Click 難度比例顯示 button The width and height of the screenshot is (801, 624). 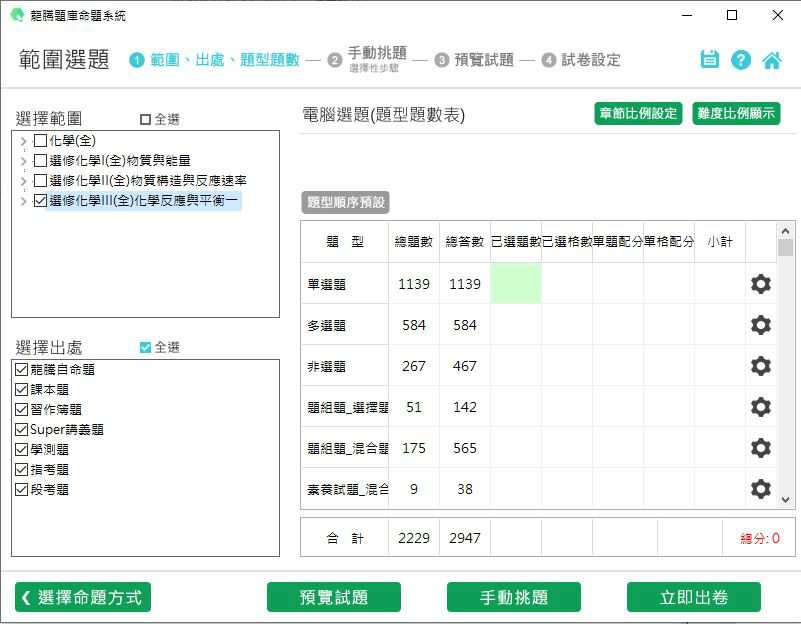(736, 113)
